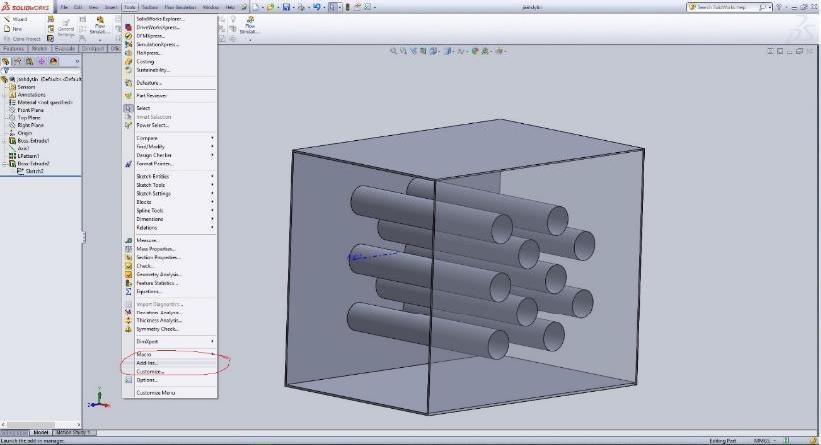
Task: Click the Format Painter icon in menu
Action: (128, 164)
